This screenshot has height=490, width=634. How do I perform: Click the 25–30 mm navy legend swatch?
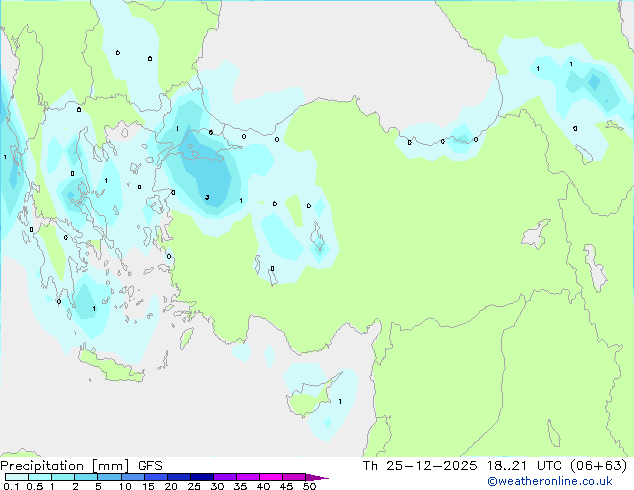click(202, 477)
